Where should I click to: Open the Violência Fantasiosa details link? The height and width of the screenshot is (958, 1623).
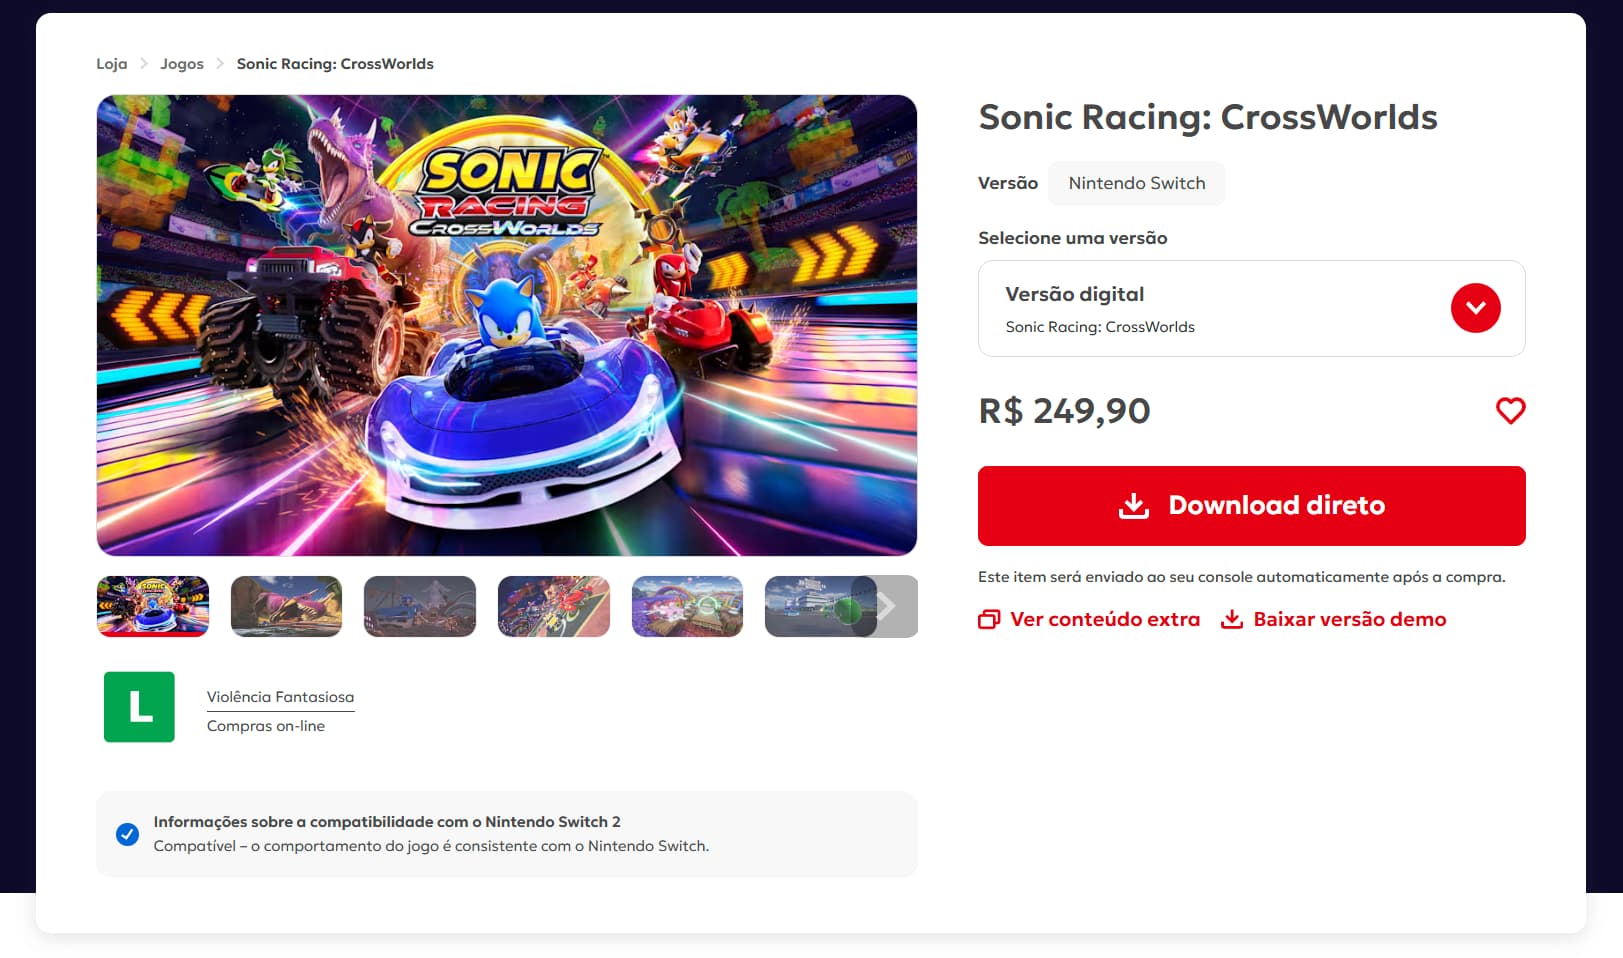[281, 696]
